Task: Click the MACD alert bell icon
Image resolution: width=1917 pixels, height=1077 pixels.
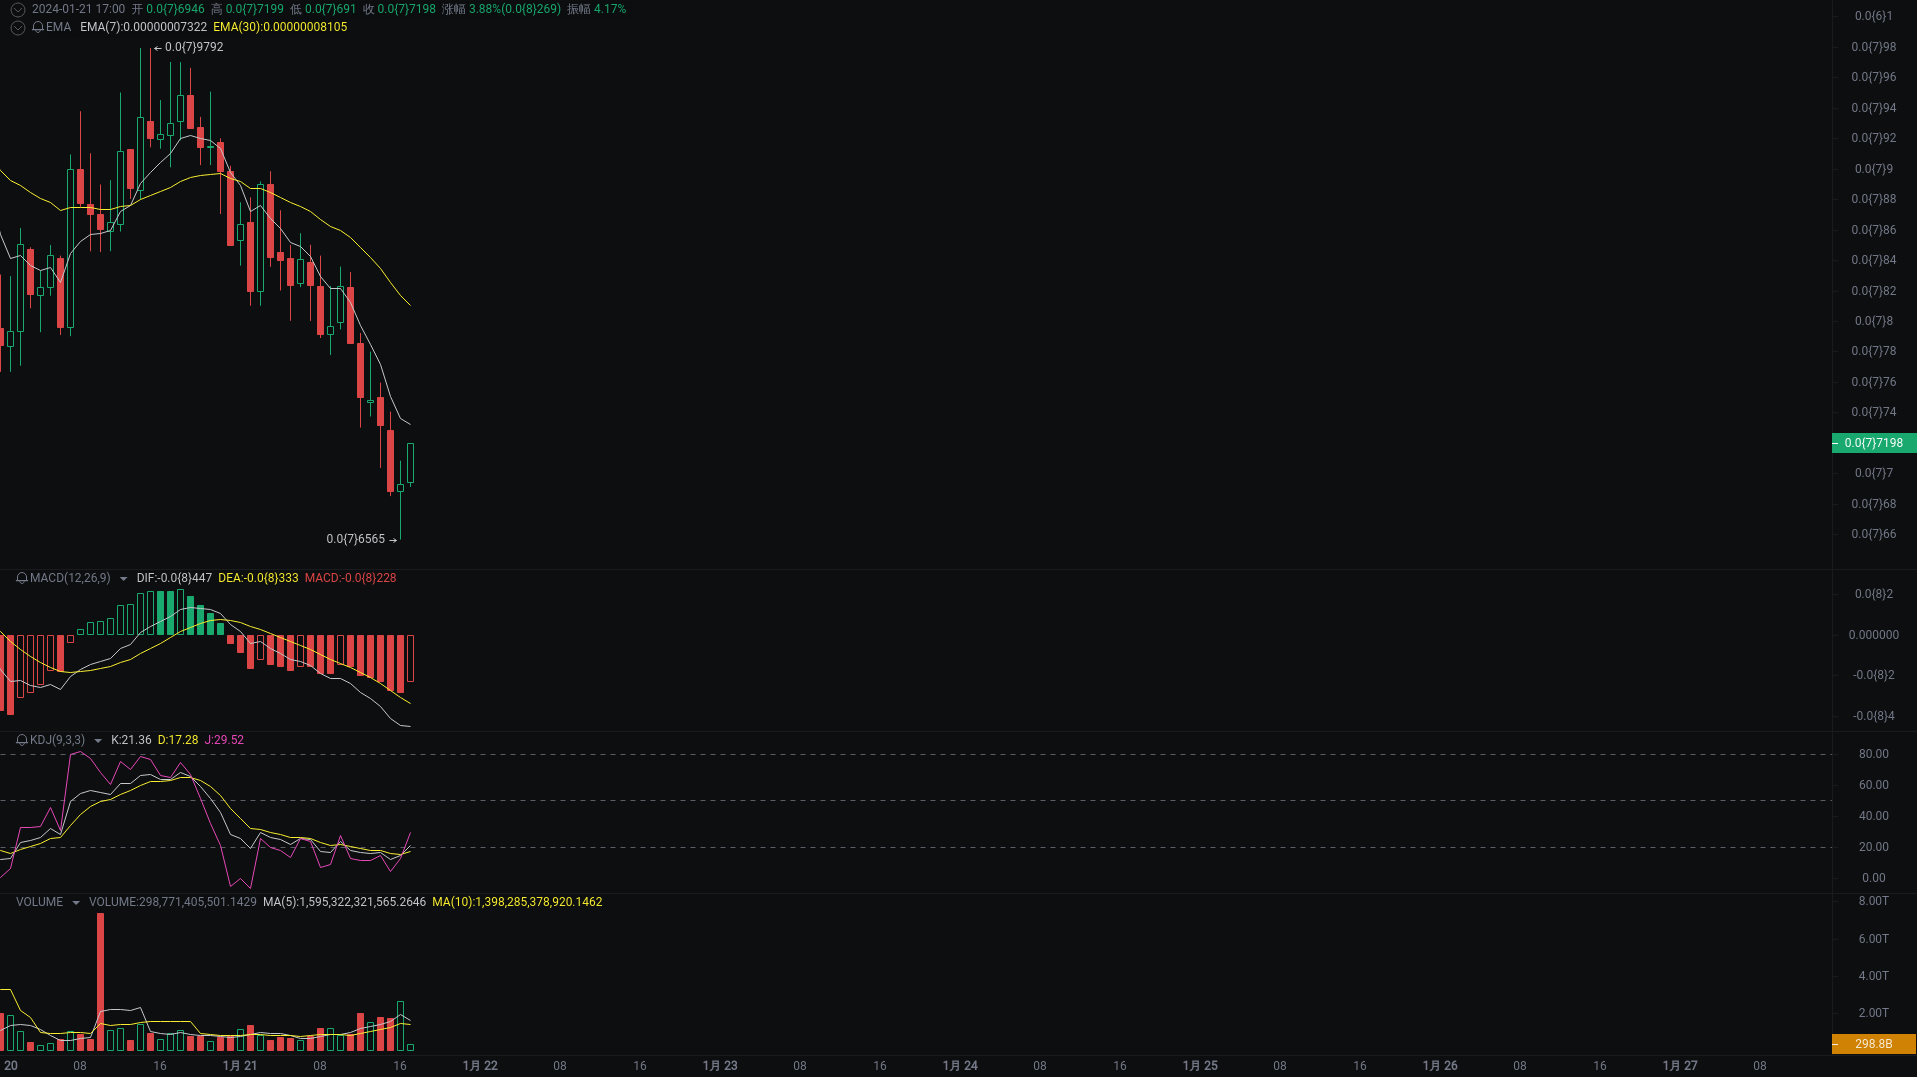Action: 22,578
